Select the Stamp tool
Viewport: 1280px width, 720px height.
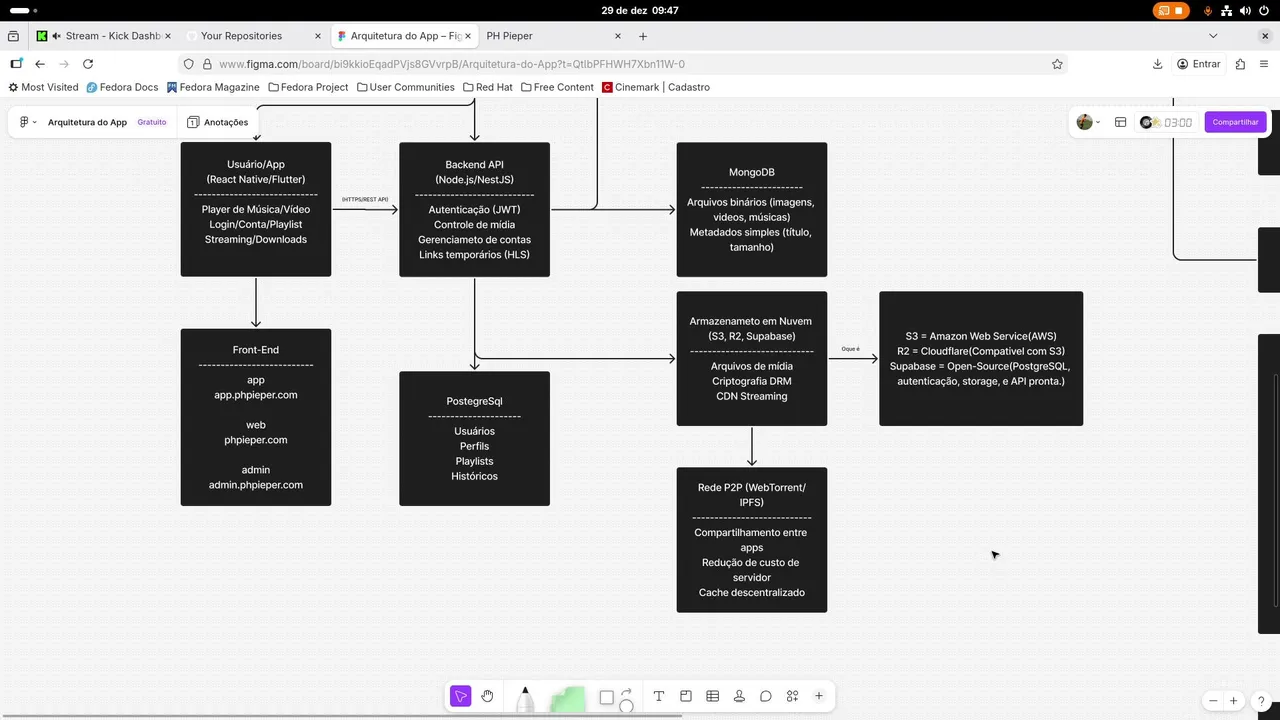point(739,696)
